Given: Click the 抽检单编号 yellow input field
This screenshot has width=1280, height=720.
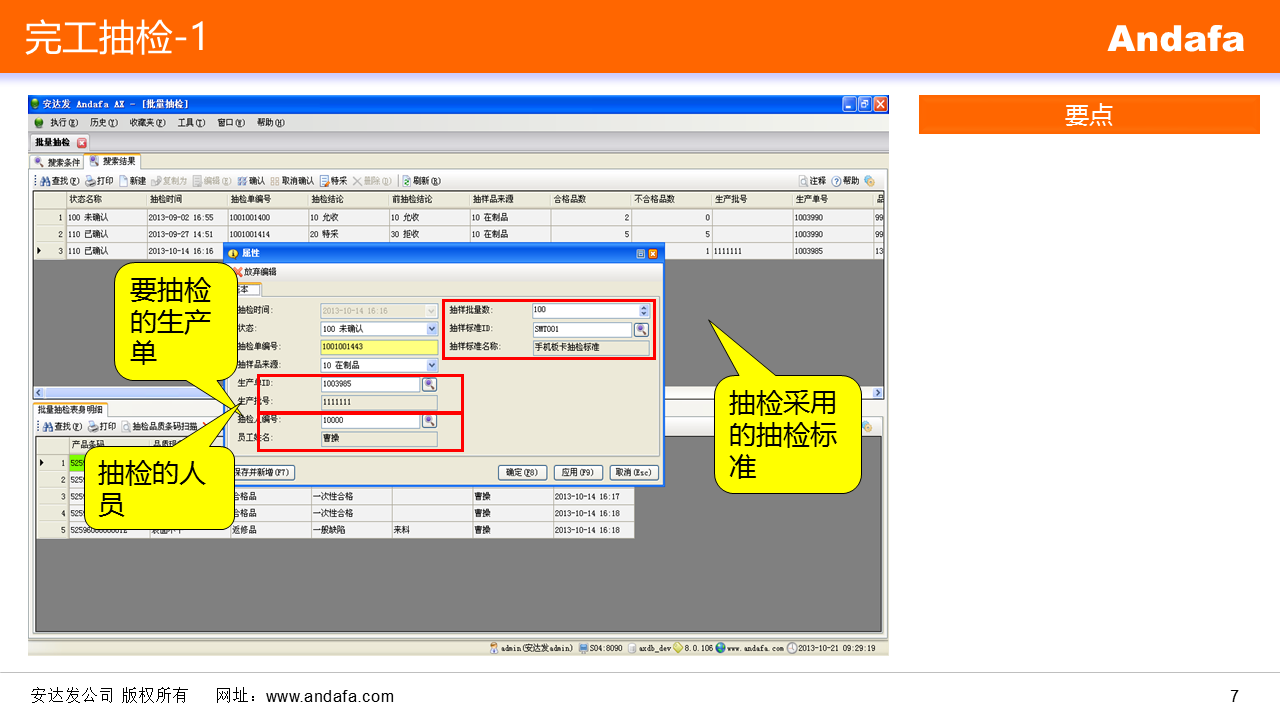Looking at the screenshot, I should tap(379, 347).
